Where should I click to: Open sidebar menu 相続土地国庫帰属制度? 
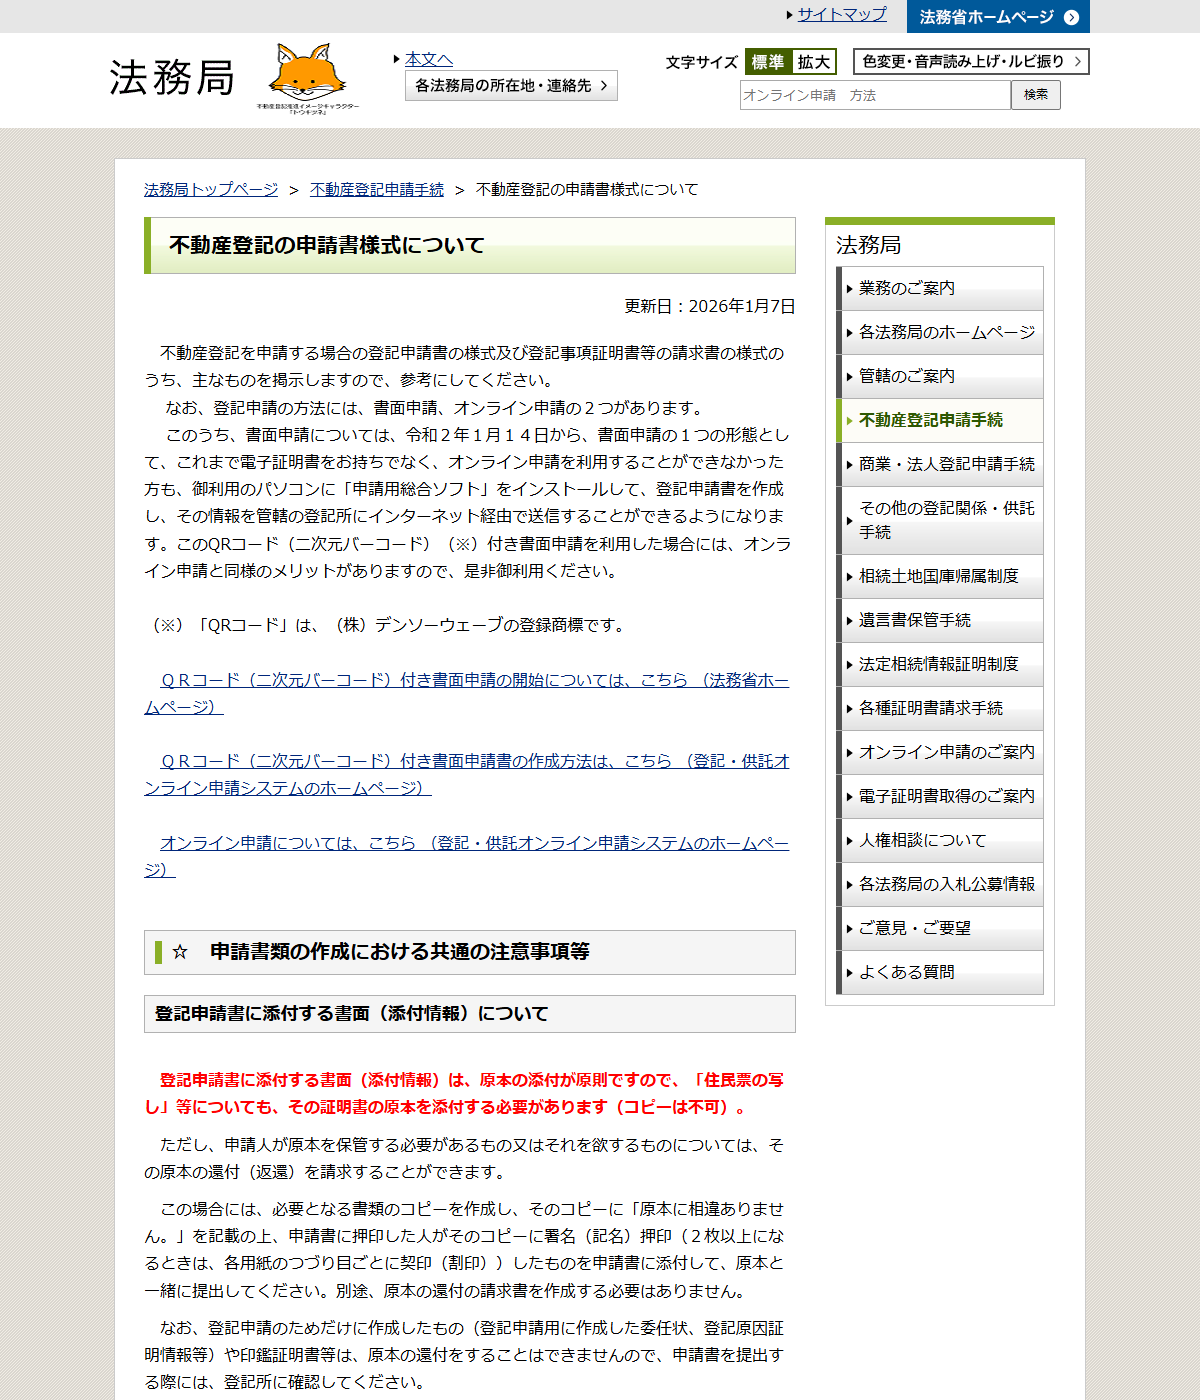(940, 576)
